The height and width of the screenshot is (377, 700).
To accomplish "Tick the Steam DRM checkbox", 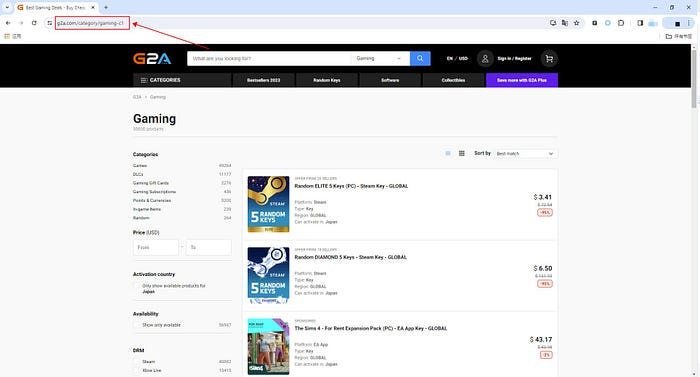I will pos(137,362).
